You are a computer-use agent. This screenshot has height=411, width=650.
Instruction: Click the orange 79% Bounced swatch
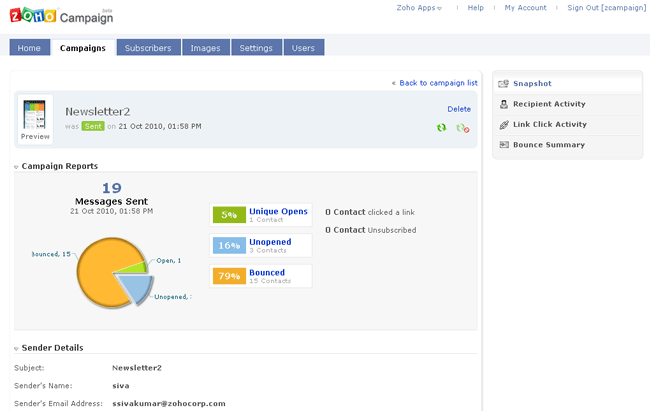point(227,276)
